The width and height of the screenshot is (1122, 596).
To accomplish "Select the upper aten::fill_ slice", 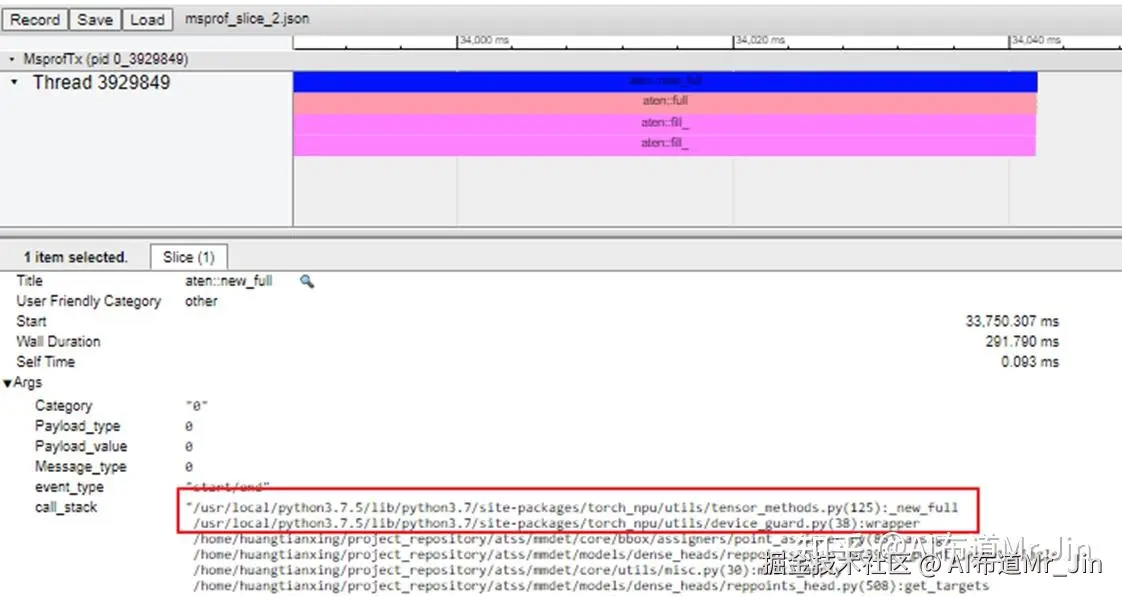I will click(x=665, y=124).
